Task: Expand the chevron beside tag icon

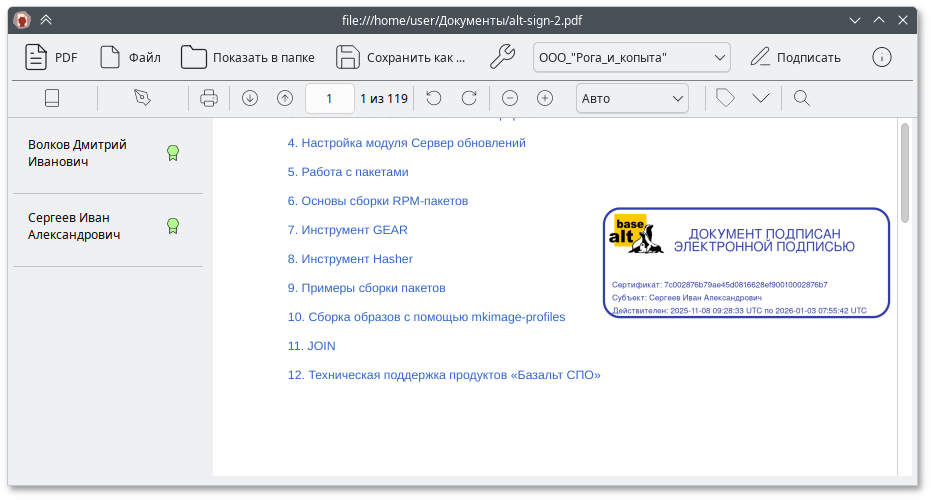Action: (x=761, y=98)
